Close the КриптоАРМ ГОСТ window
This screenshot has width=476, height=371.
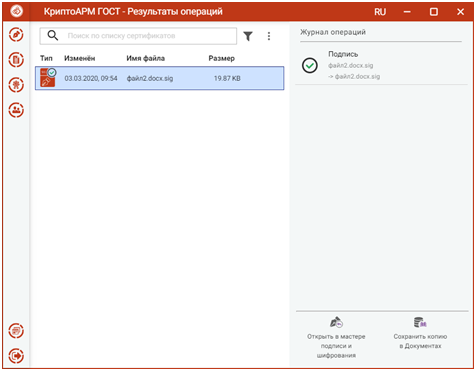tap(460, 12)
